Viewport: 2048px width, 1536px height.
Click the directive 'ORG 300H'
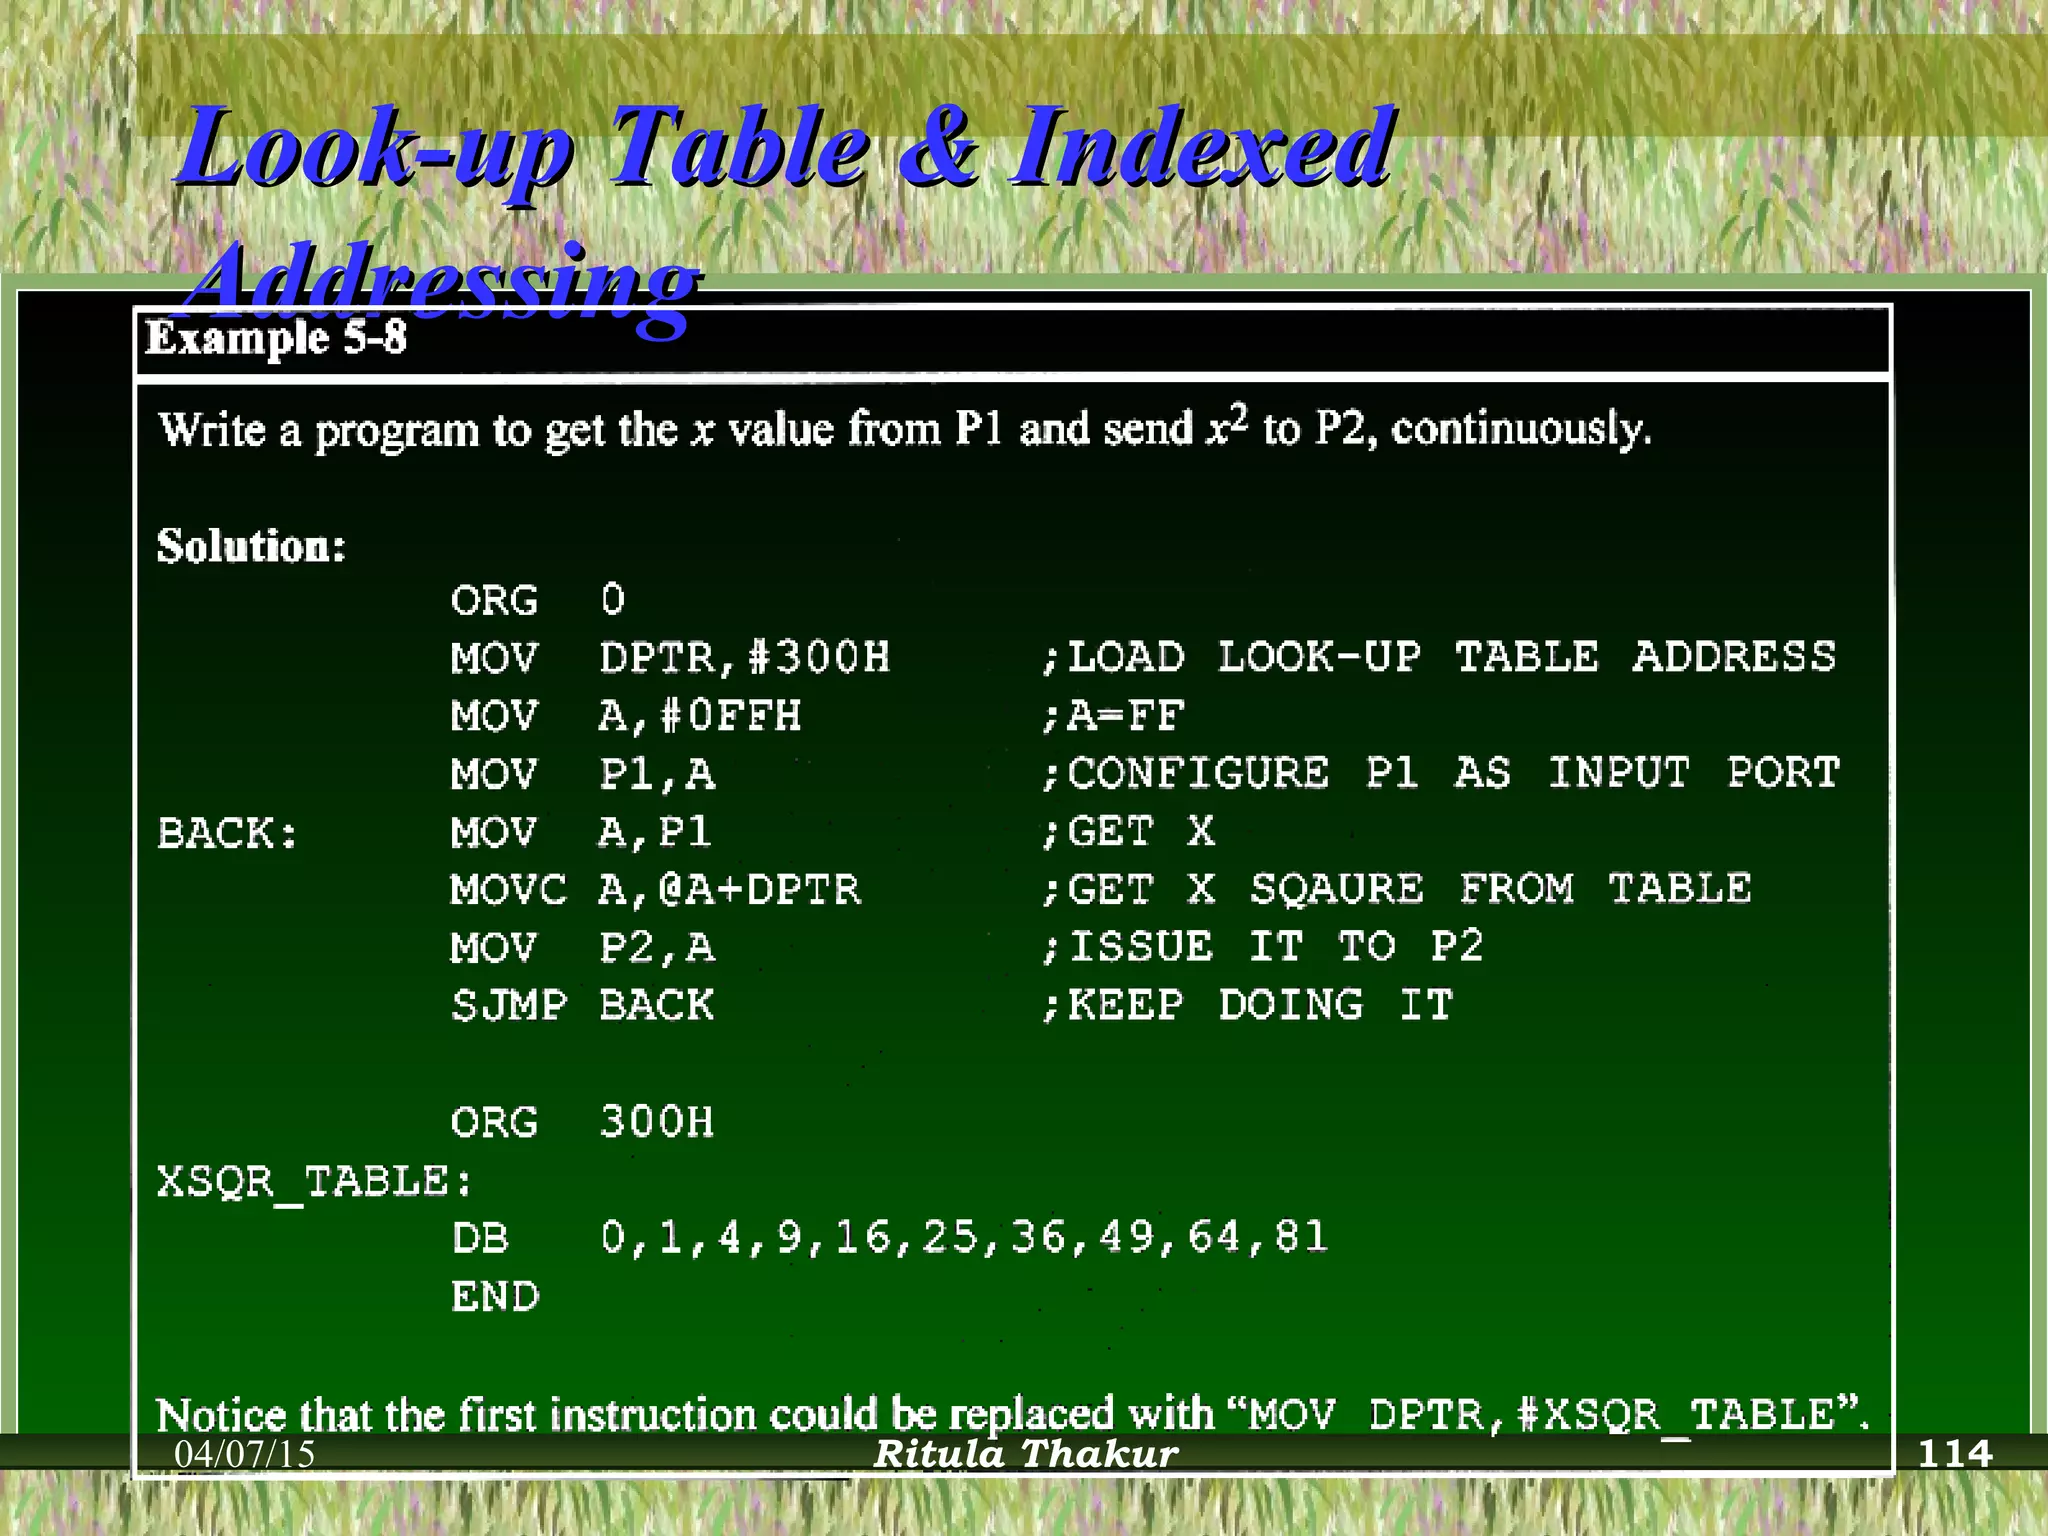(583, 1122)
